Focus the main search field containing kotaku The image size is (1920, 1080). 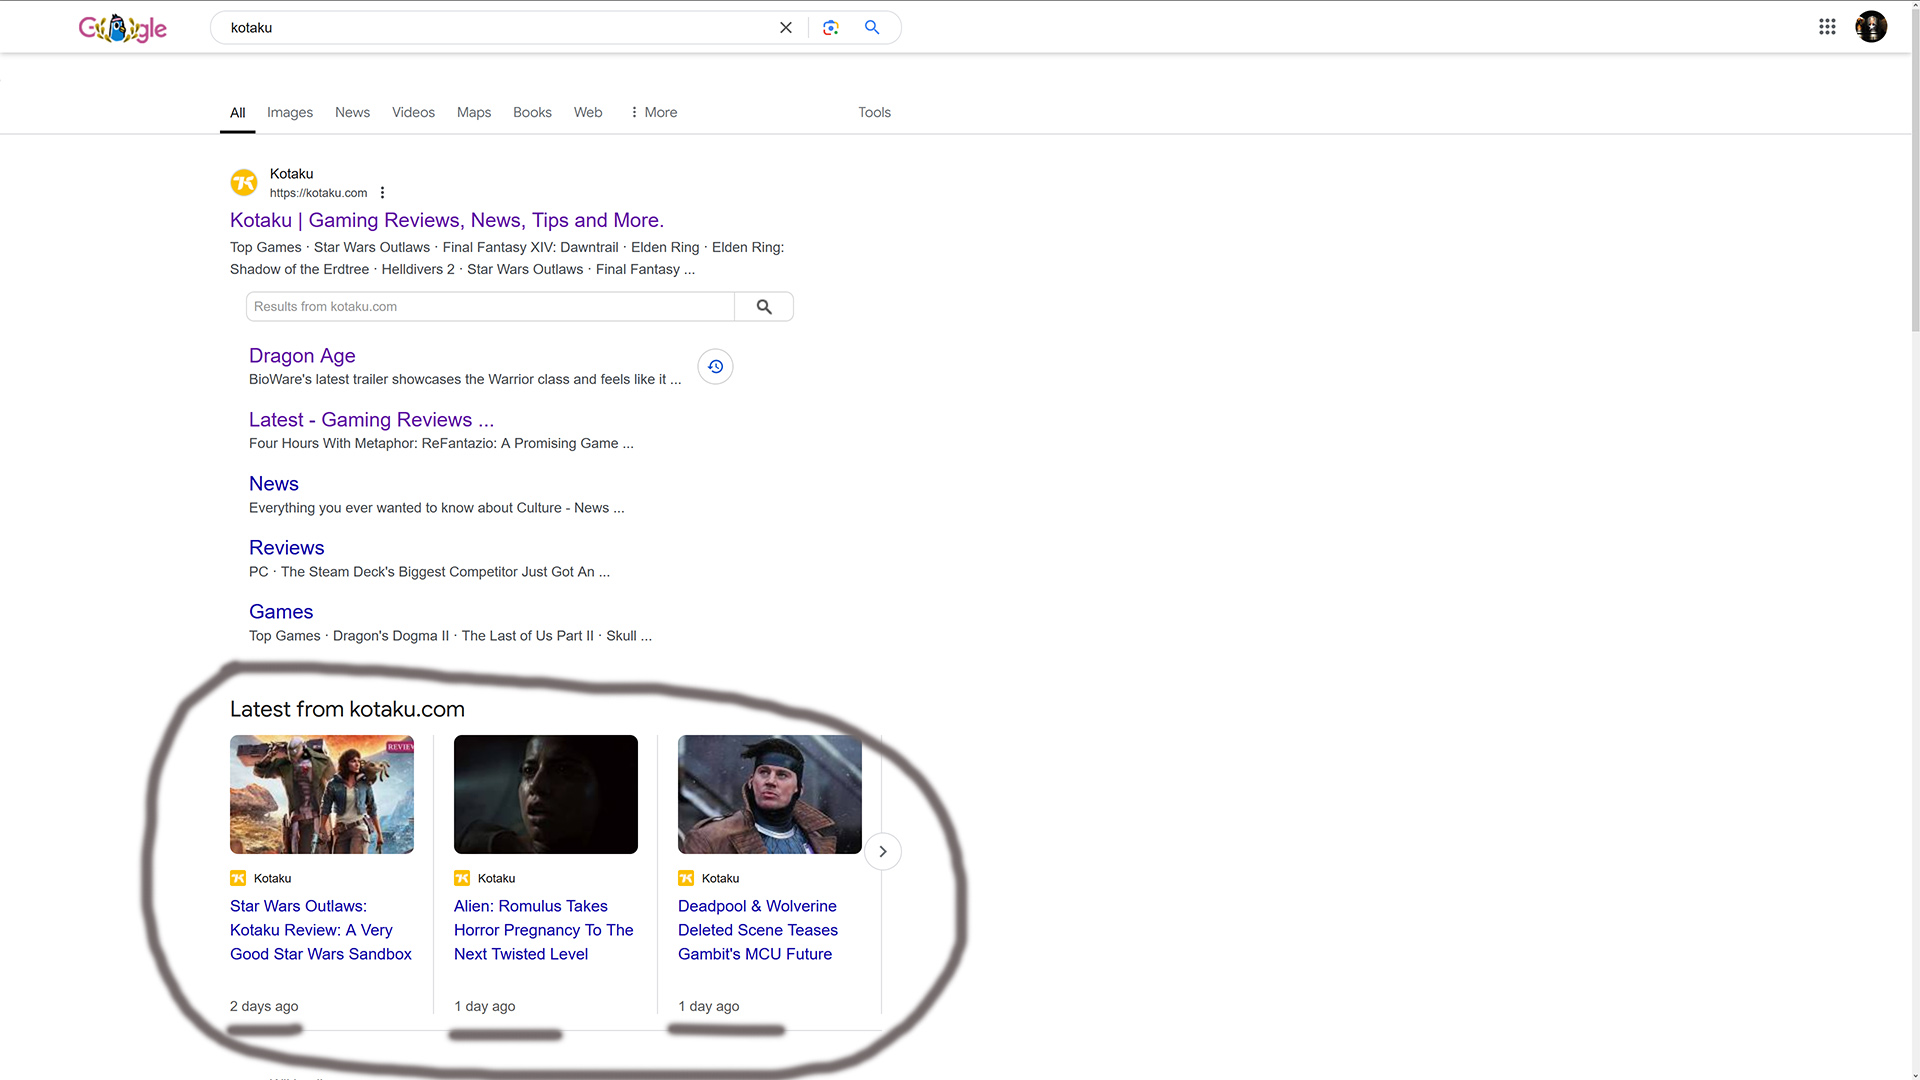click(x=500, y=28)
